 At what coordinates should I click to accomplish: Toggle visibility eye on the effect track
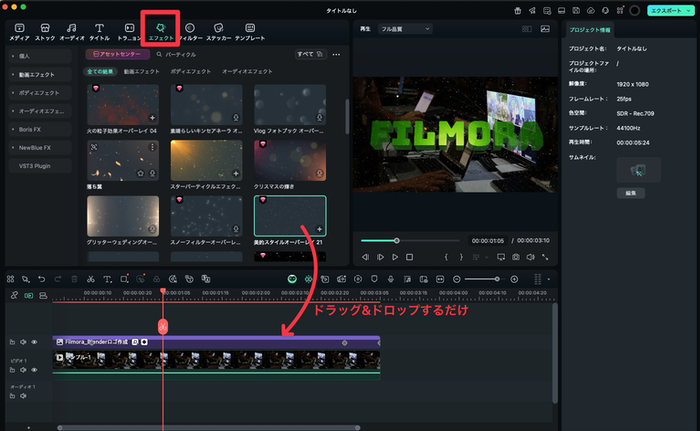coord(34,342)
